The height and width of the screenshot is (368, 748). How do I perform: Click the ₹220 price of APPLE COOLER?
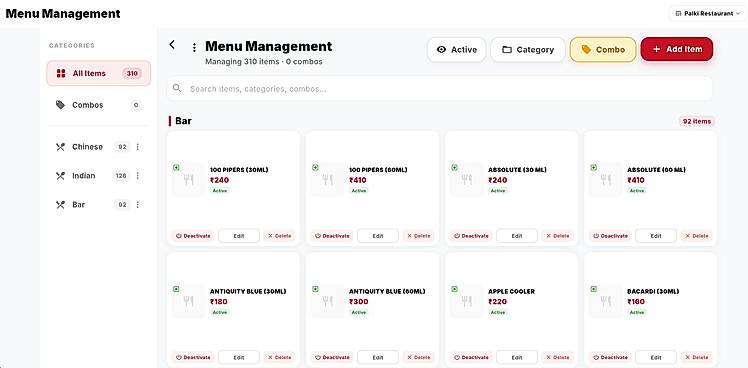click(x=498, y=302)
